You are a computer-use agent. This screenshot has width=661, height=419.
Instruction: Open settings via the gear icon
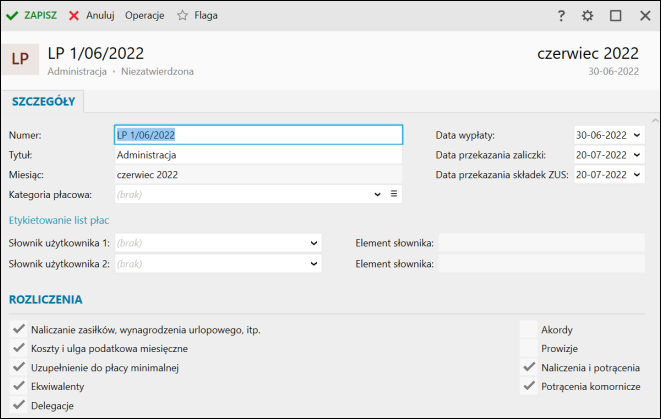pyautogui.click(x=587, y=16)
